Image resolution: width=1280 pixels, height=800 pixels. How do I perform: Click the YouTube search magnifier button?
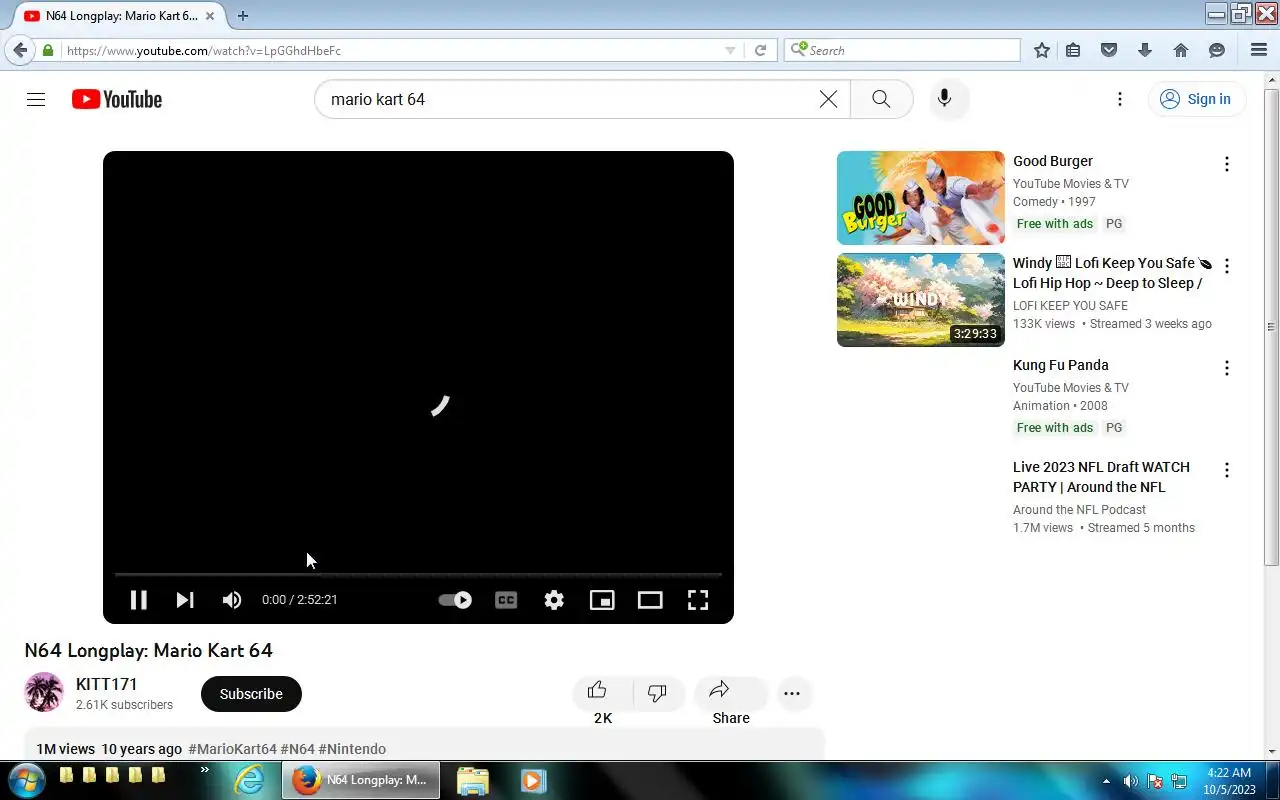click(881, 99)
